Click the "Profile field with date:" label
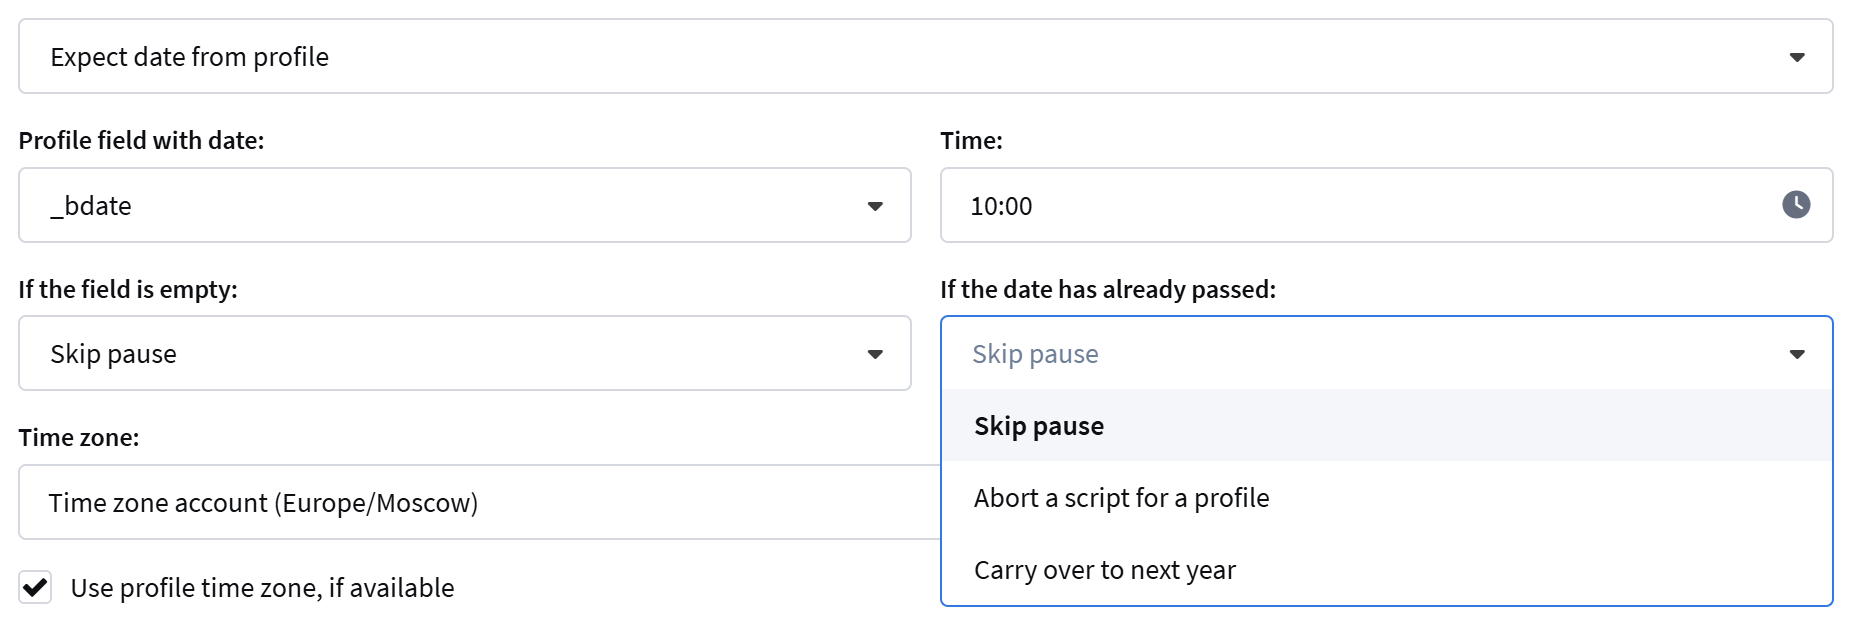The width and height of the screenshot is (1858, 632). (141, 141)
